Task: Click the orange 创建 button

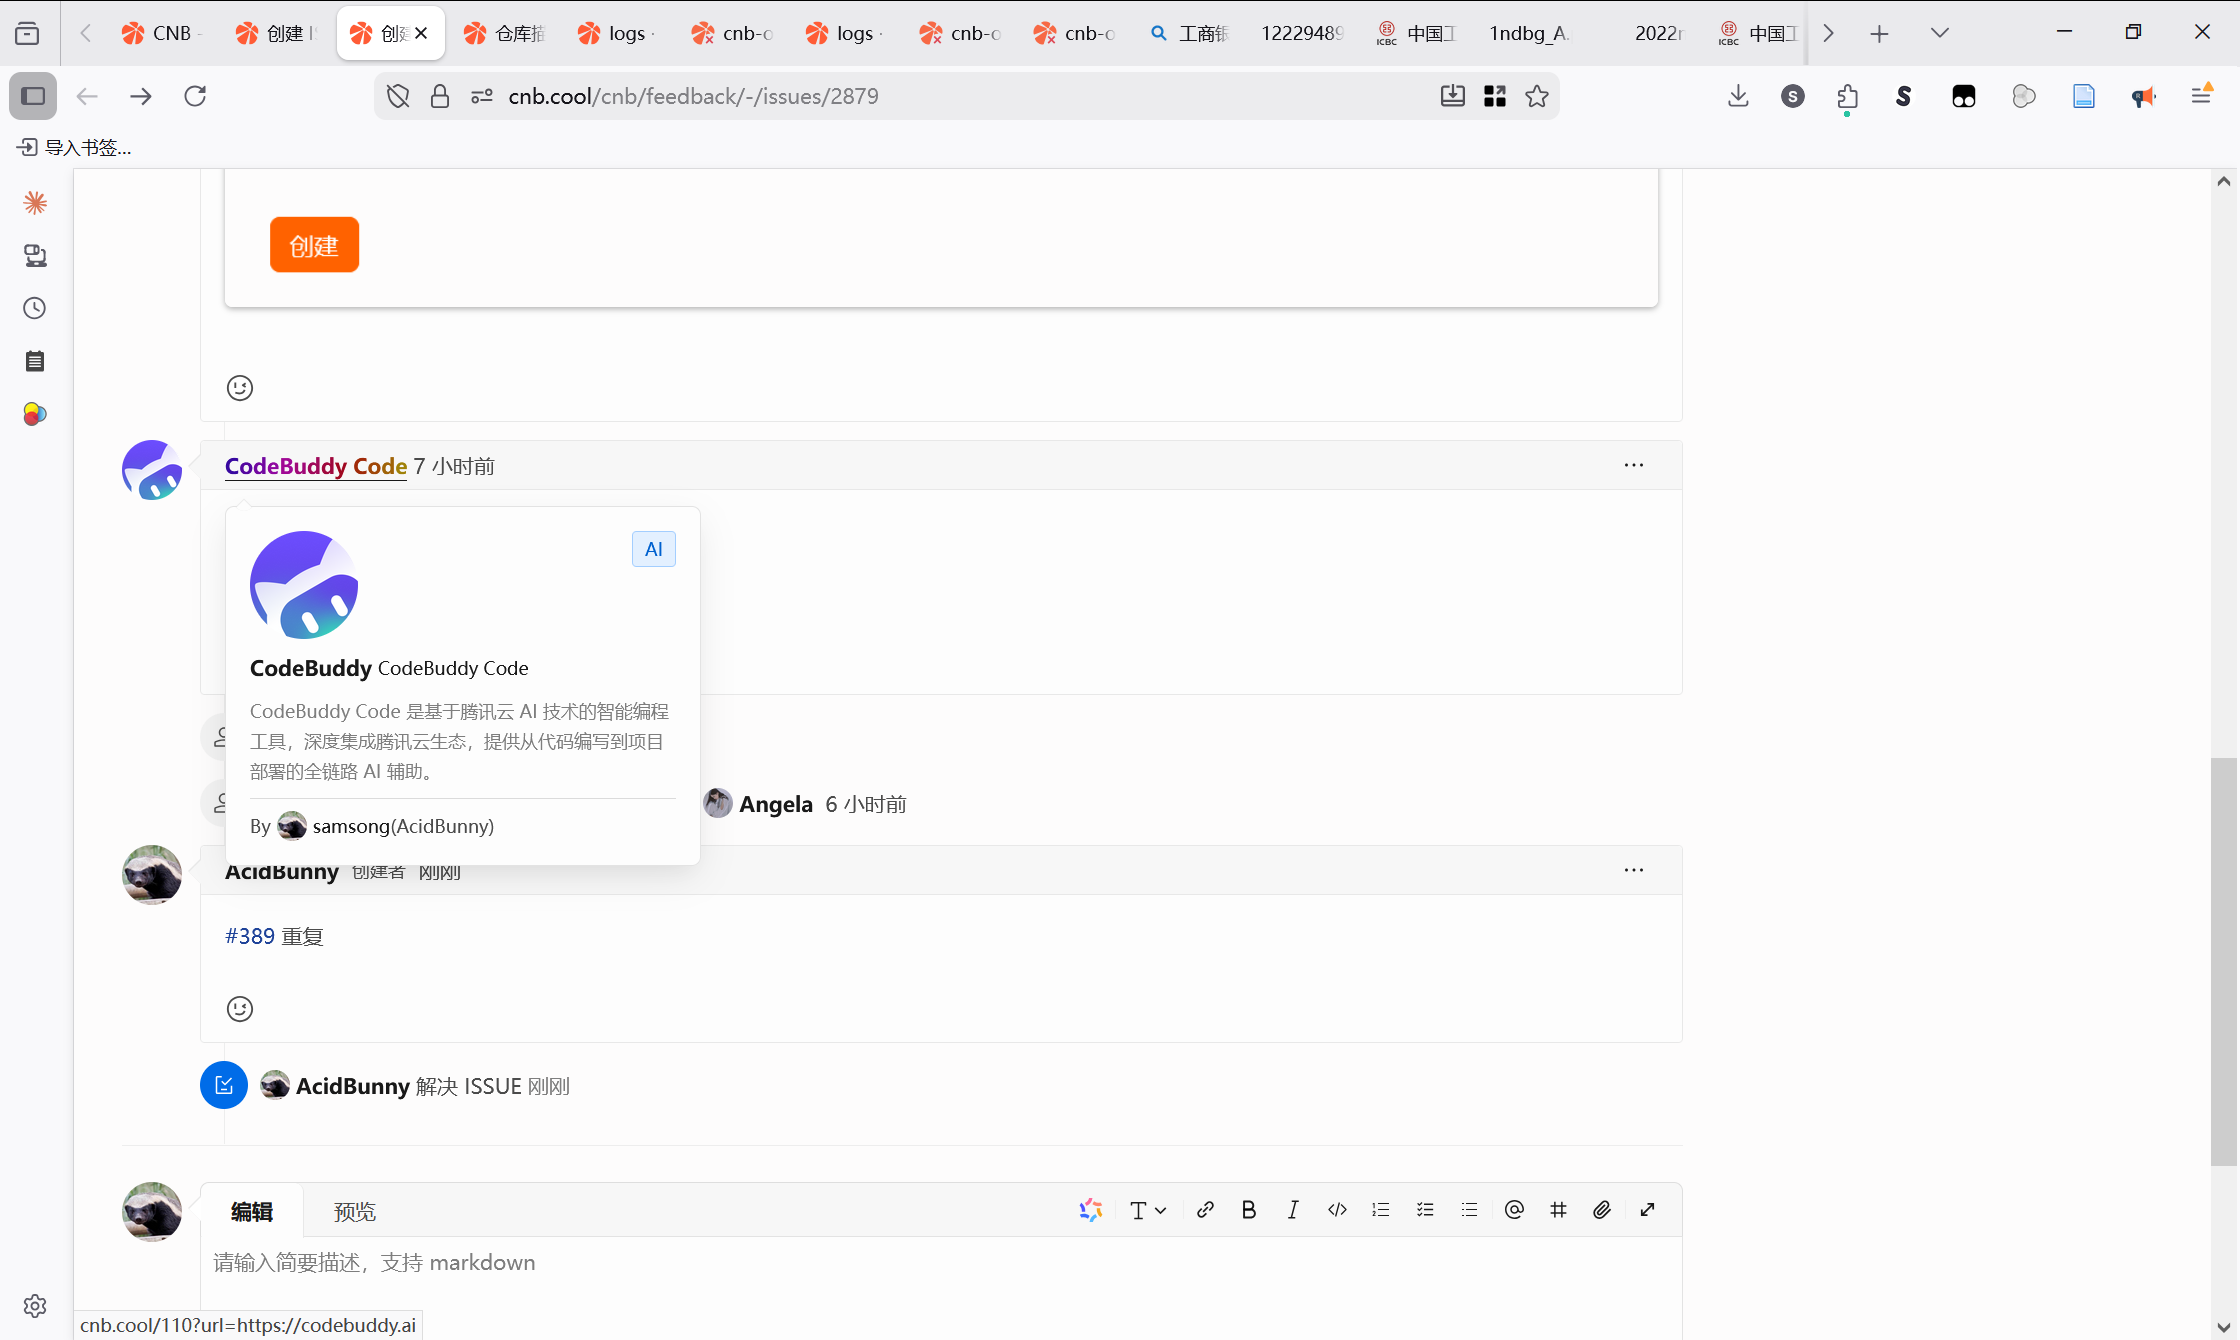Action: click(314, 245)
